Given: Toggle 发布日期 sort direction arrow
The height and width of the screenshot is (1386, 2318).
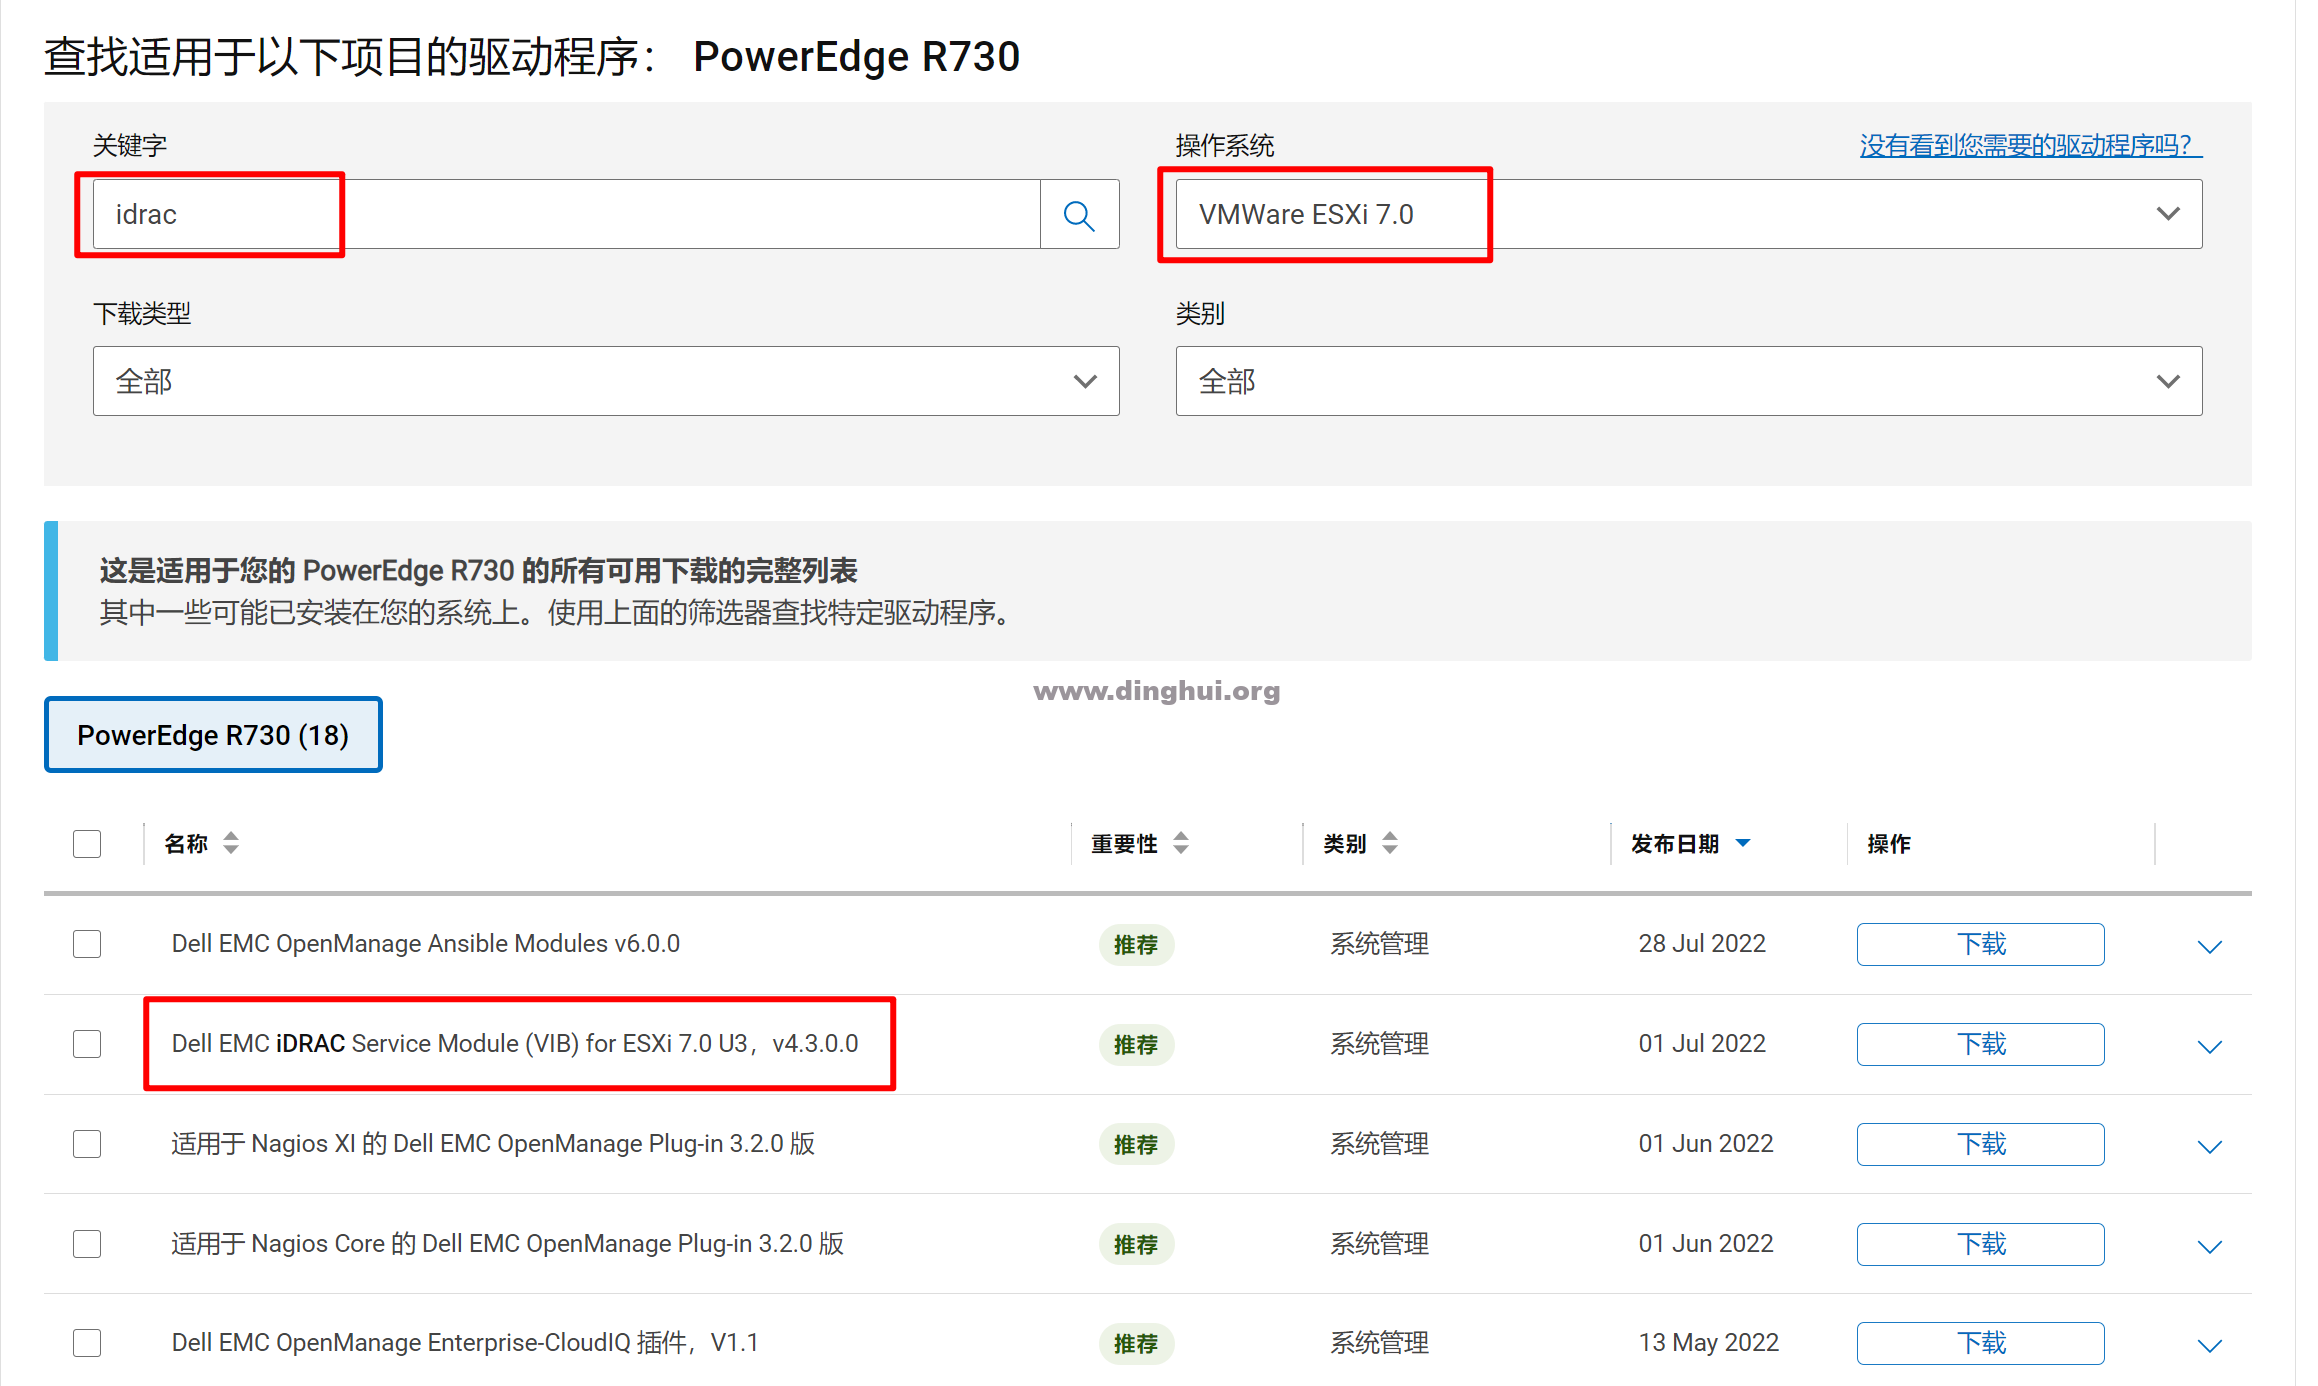Looking at the screenshot, I should (1743, 843).
